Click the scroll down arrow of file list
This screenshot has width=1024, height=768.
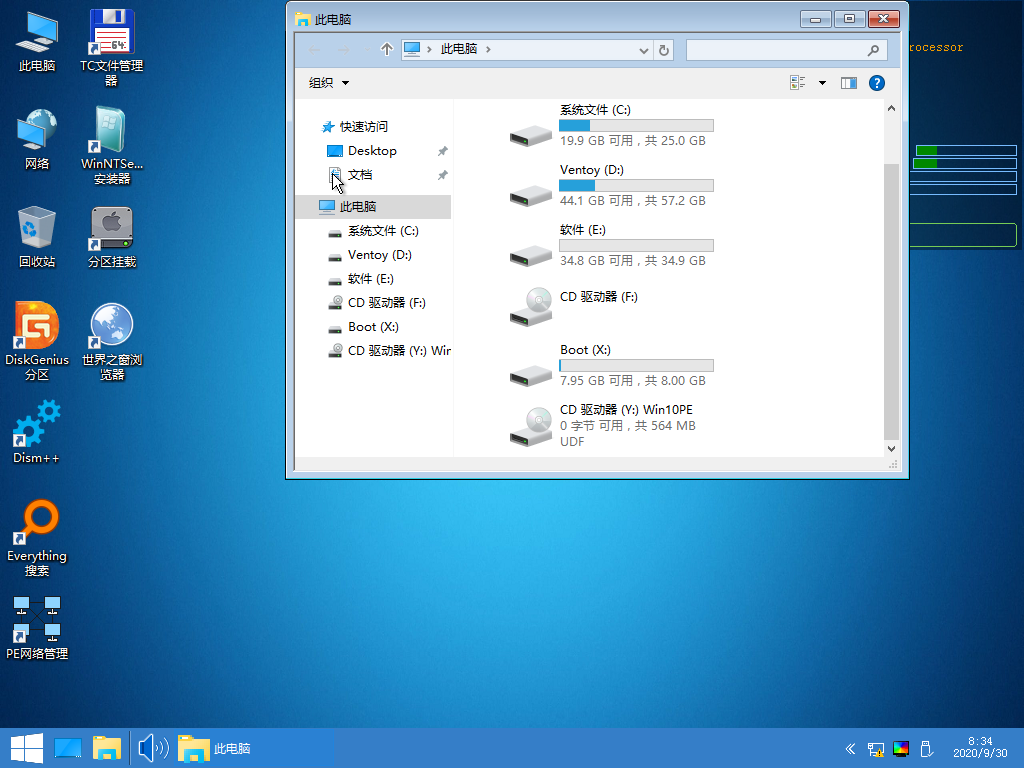[x=892, y=450]
